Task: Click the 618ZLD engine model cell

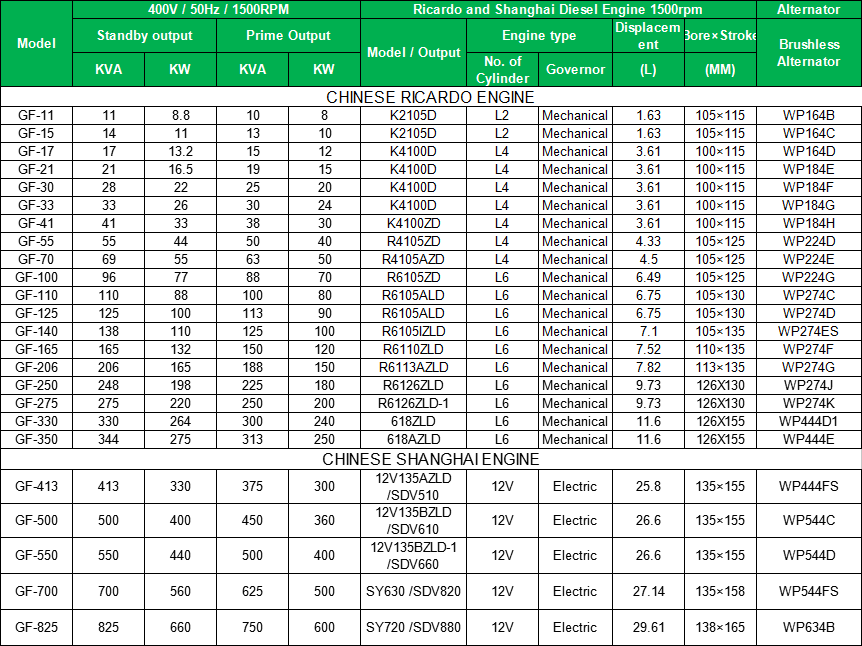Action: point(413,422)
